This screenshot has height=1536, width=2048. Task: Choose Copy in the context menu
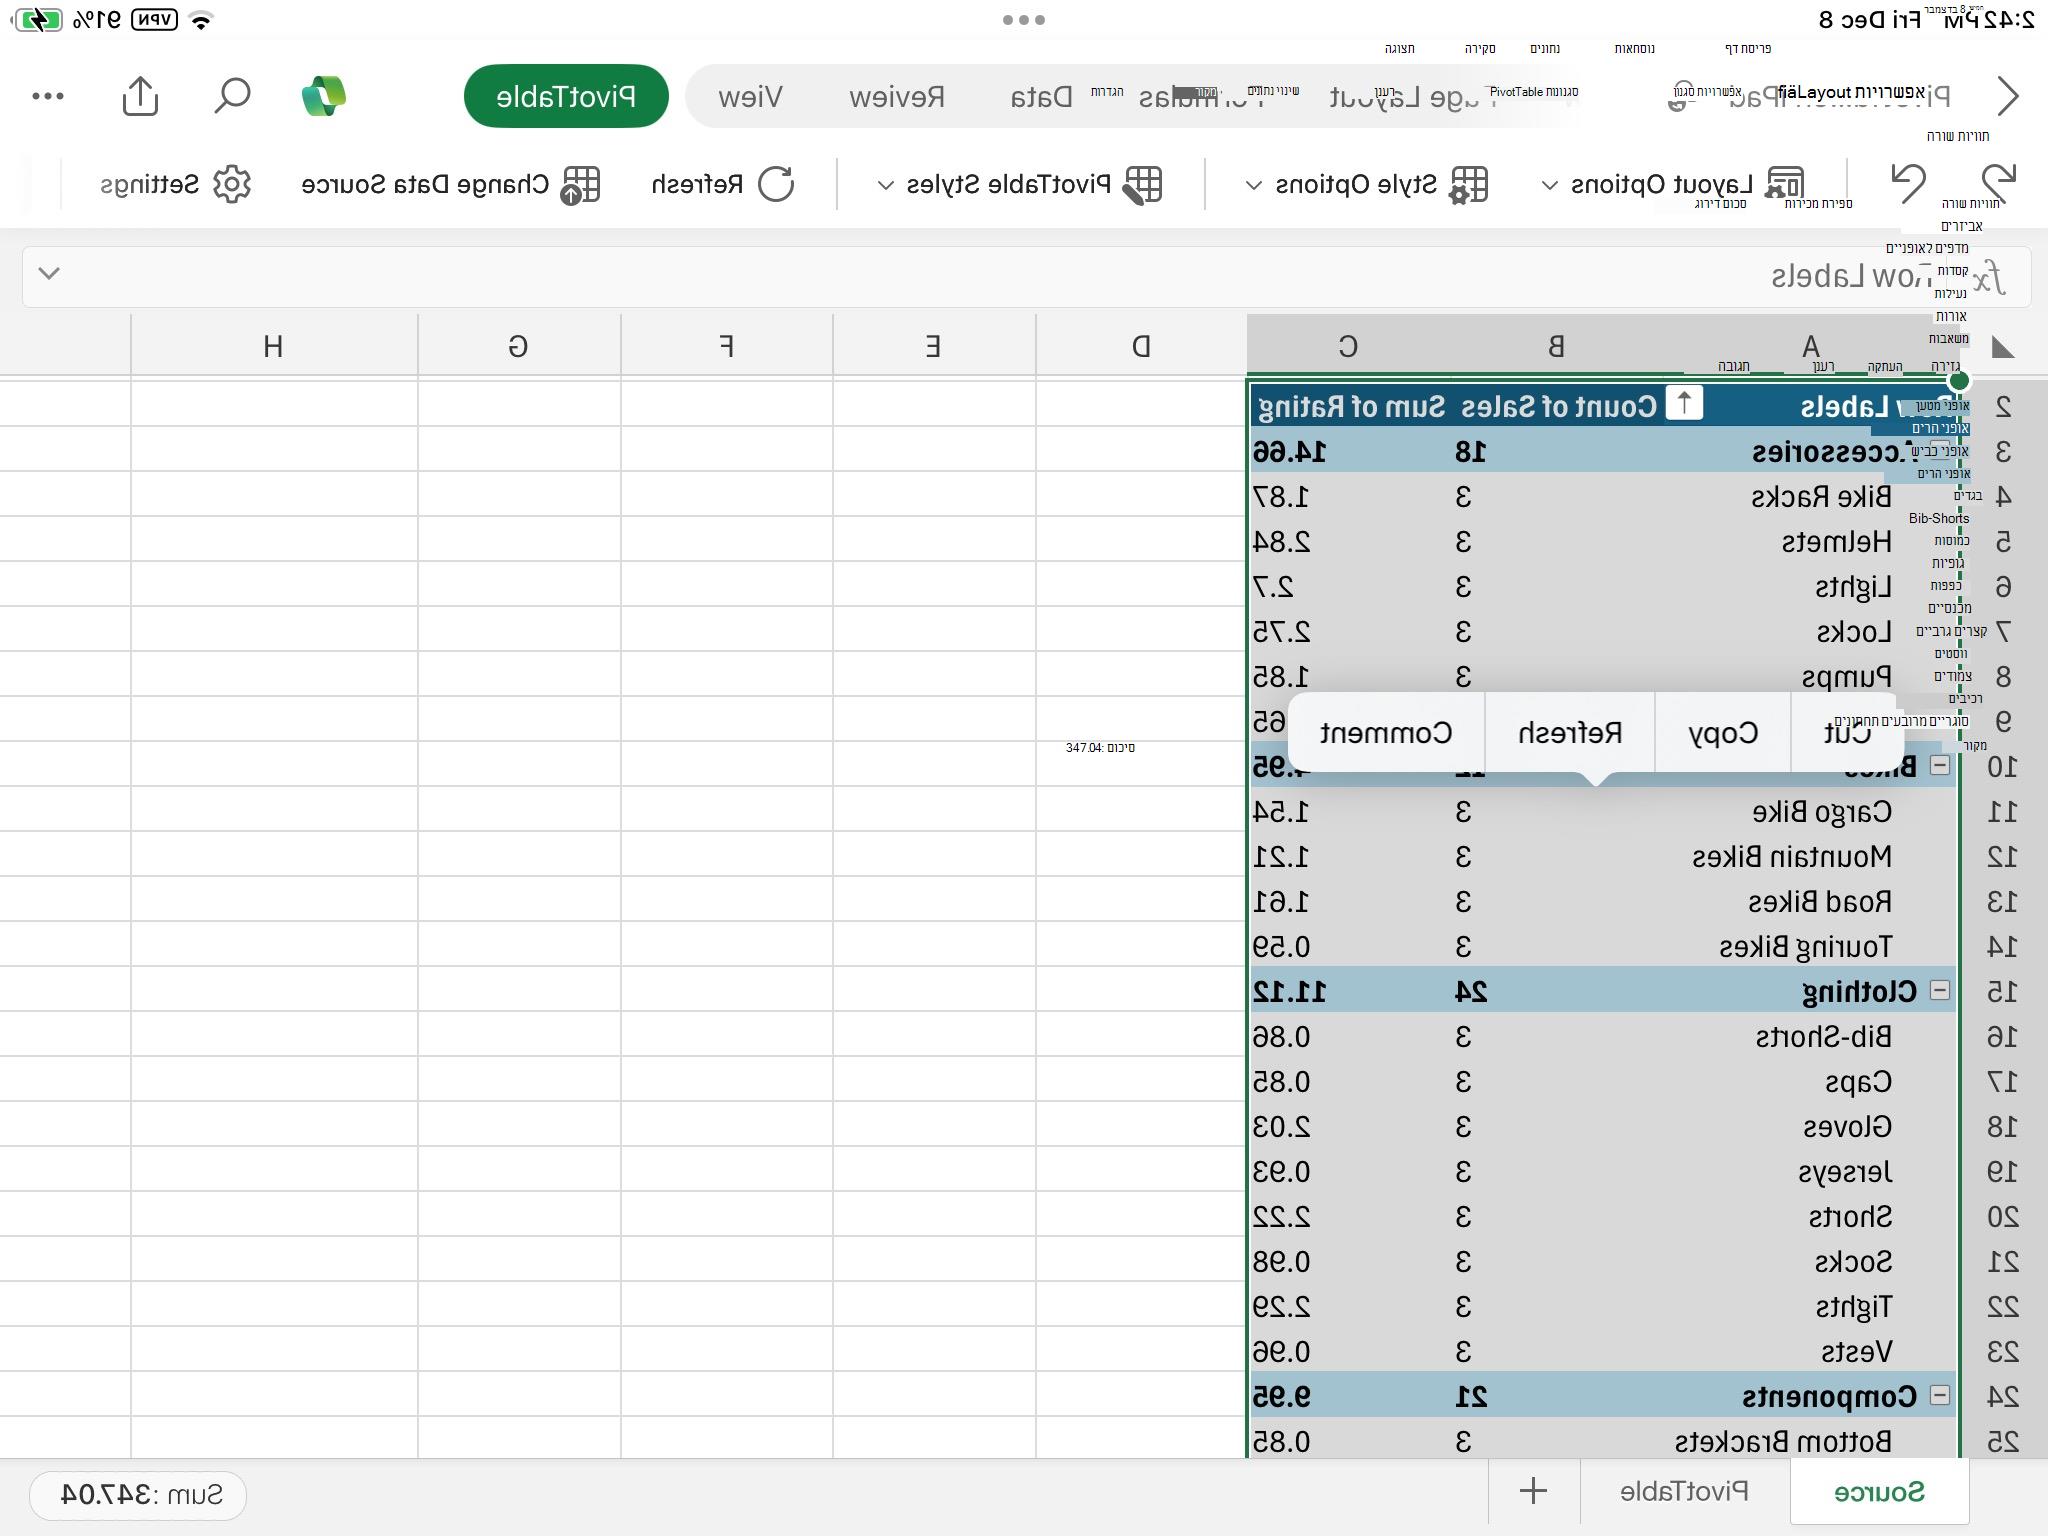(1723, 732)
